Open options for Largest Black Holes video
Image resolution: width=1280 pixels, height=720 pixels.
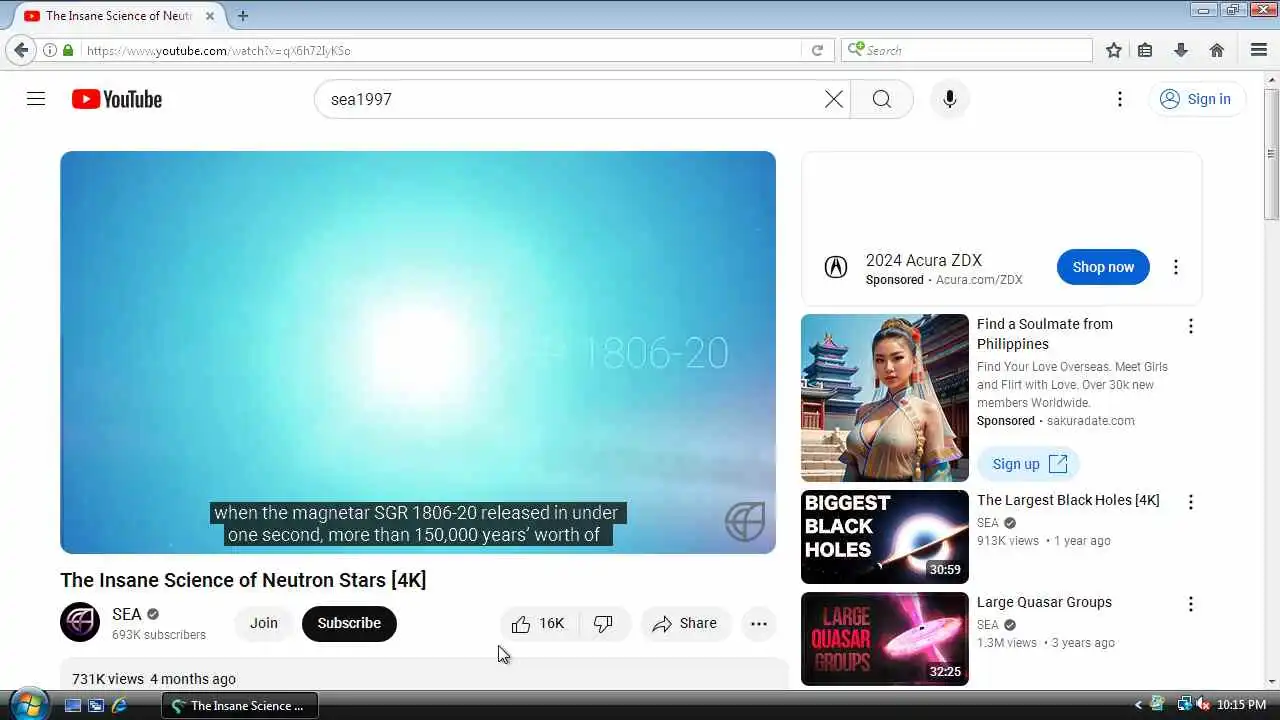(x=1191, y=502)
